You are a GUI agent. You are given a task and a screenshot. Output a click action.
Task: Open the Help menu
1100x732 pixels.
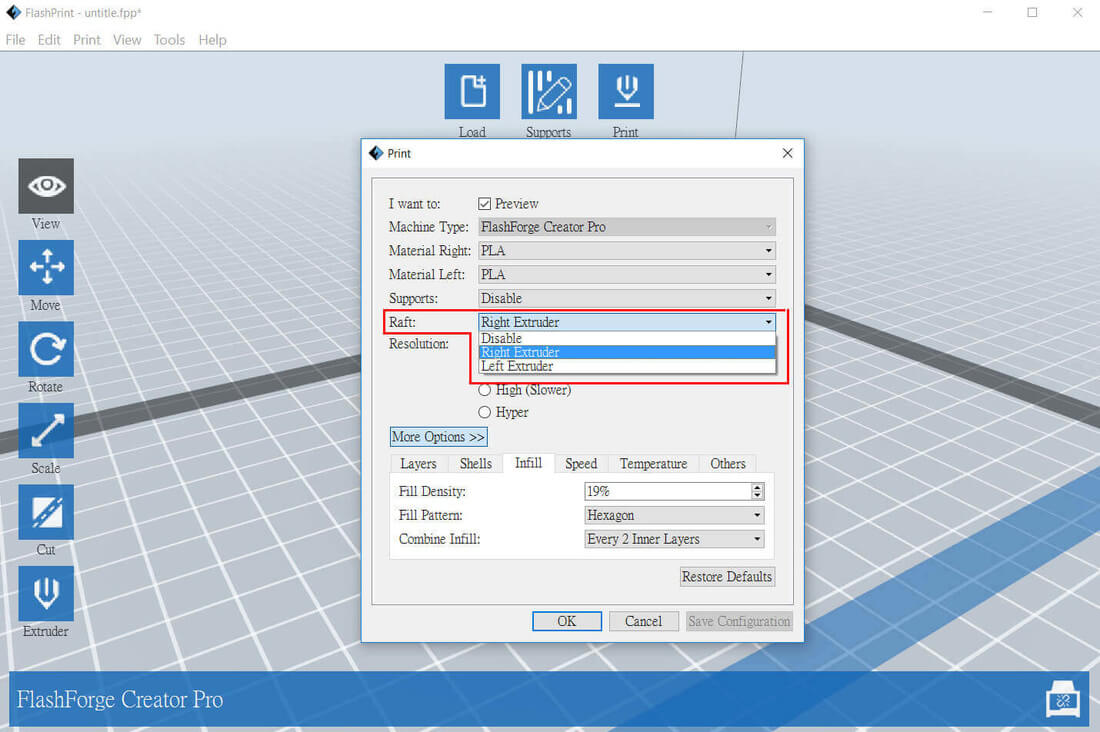[212, 40]
